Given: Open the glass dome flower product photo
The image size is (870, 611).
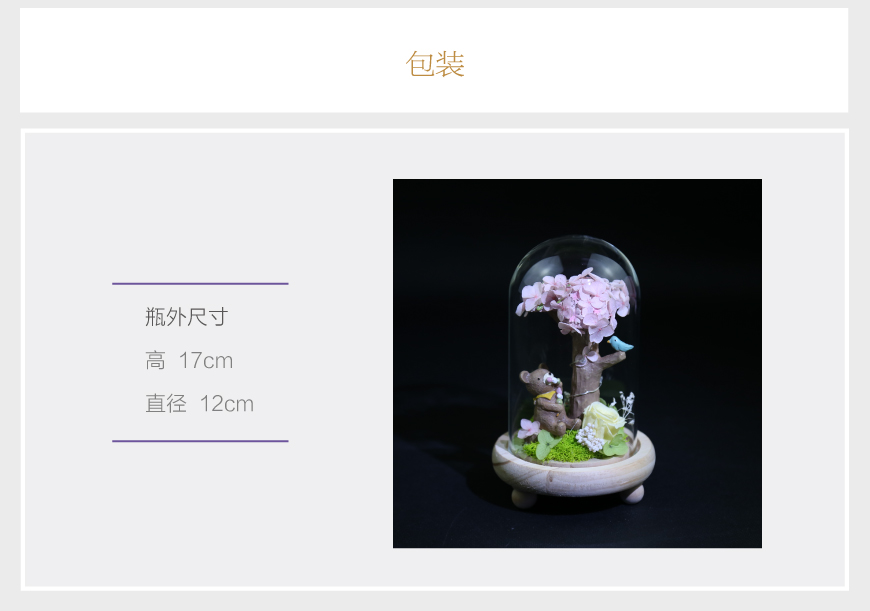Looking at the screenshot, I should [577, 363].
